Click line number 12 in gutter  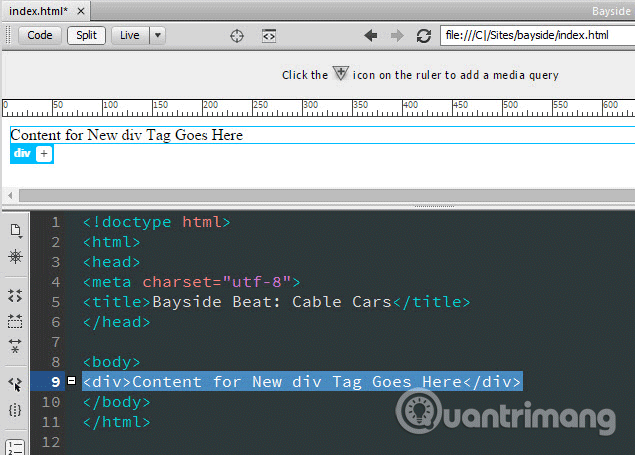click(x=51, y=442)
